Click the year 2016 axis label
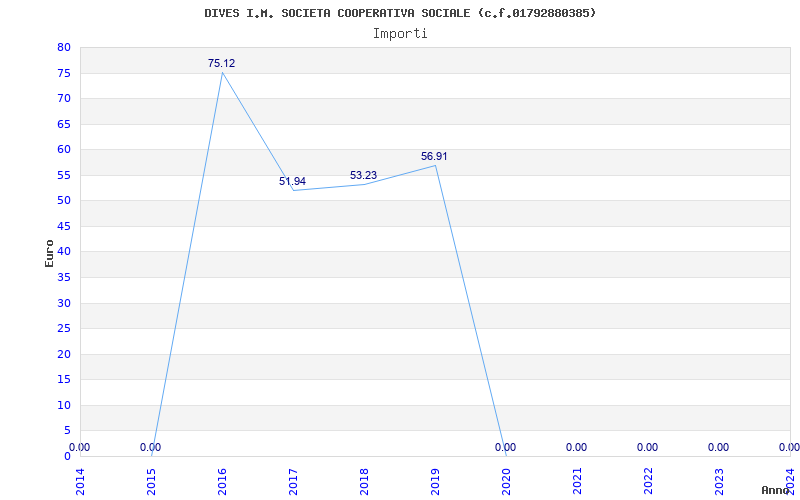Image resolution: width=800 pixels, height=500 pixels. coord(222,482)
